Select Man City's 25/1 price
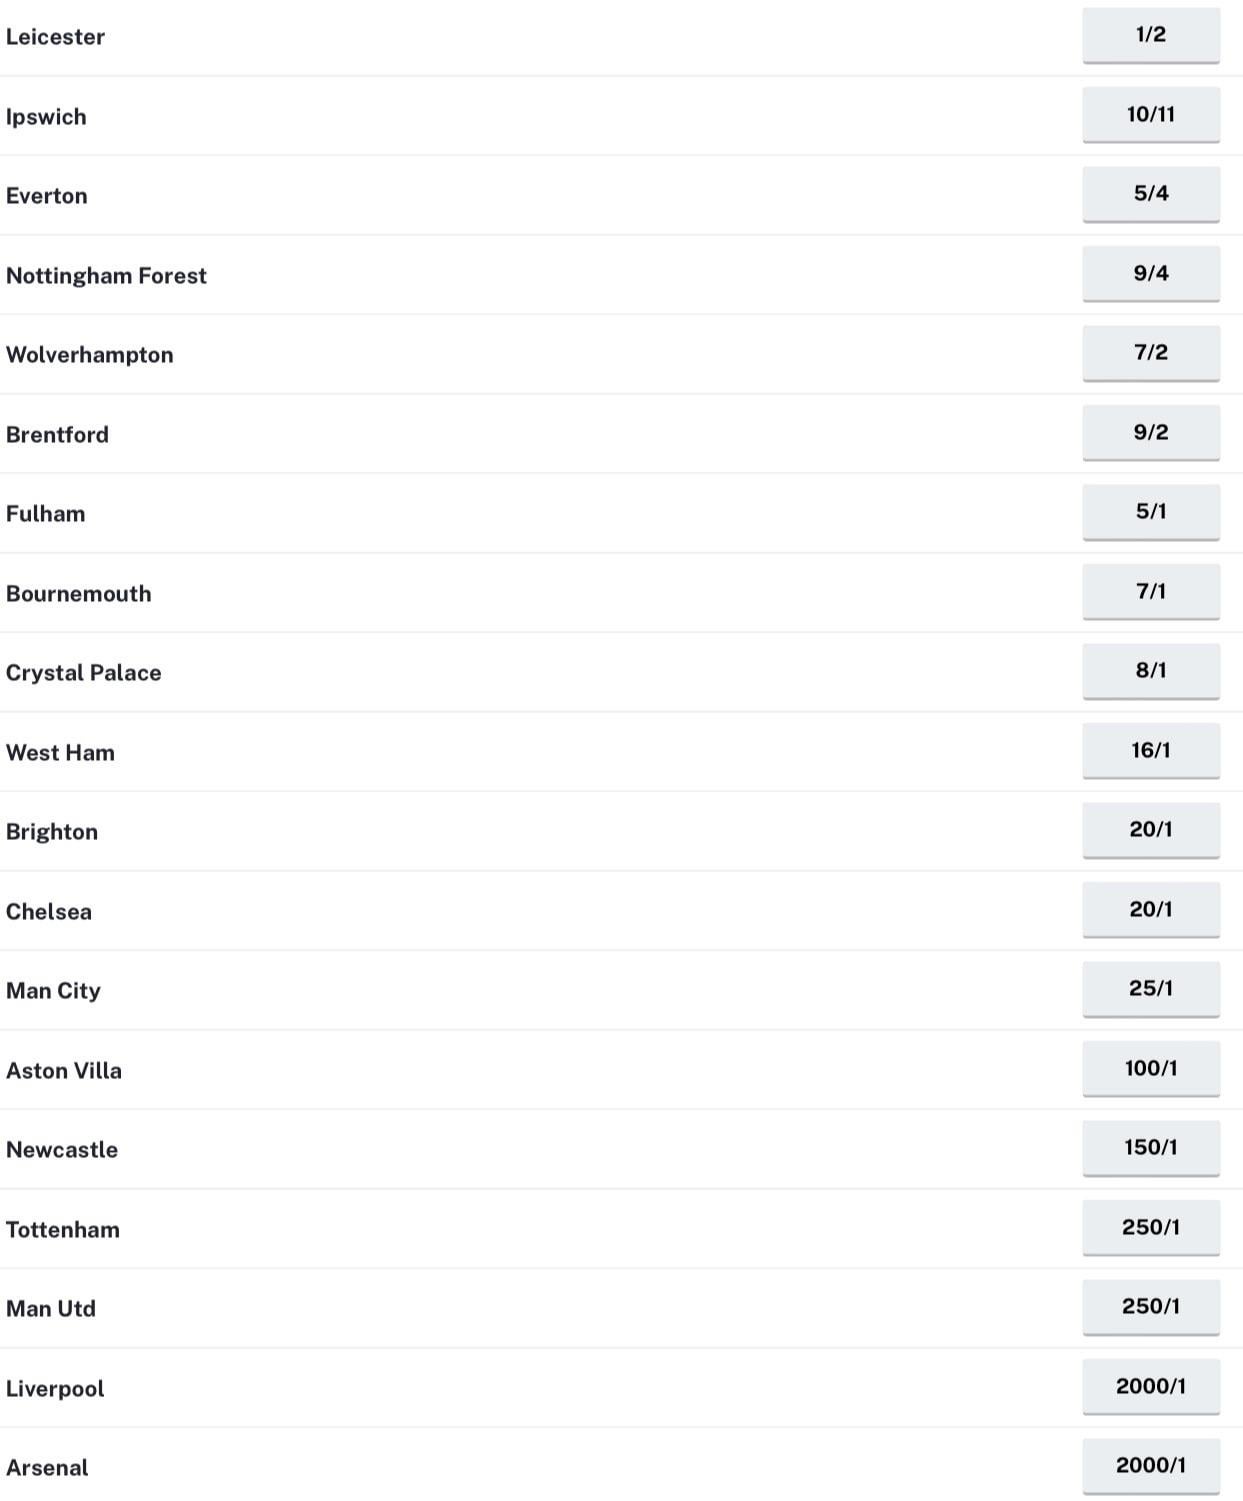The image size is (1243, 1501). (1151, 988)
